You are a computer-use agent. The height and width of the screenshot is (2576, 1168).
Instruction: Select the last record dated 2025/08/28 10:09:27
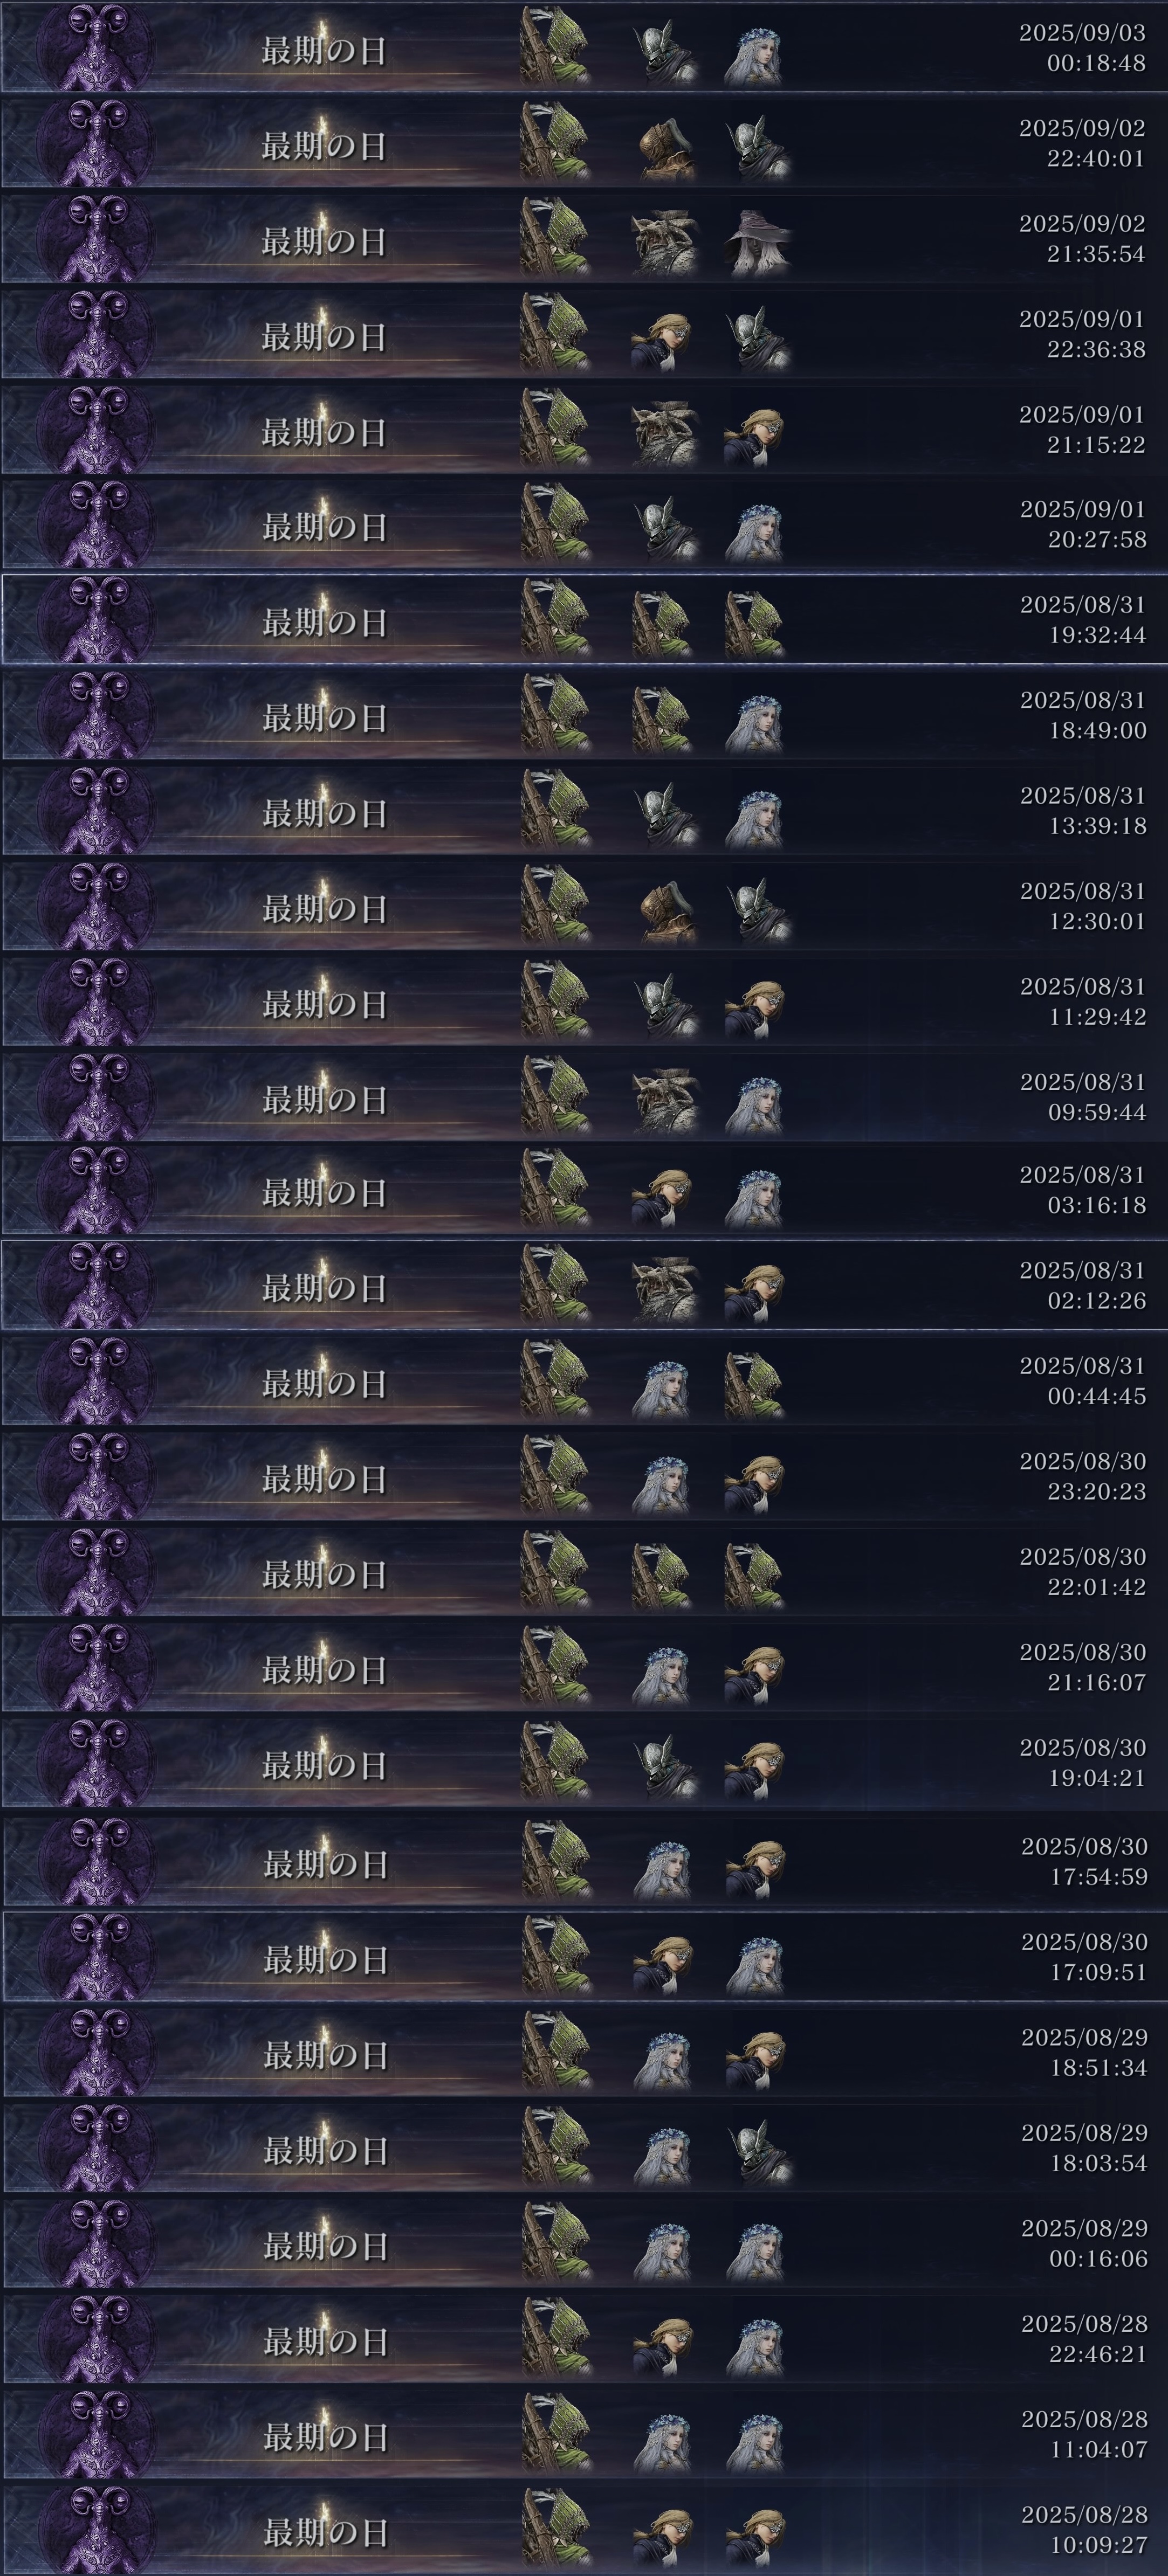tap(584, 2529)
